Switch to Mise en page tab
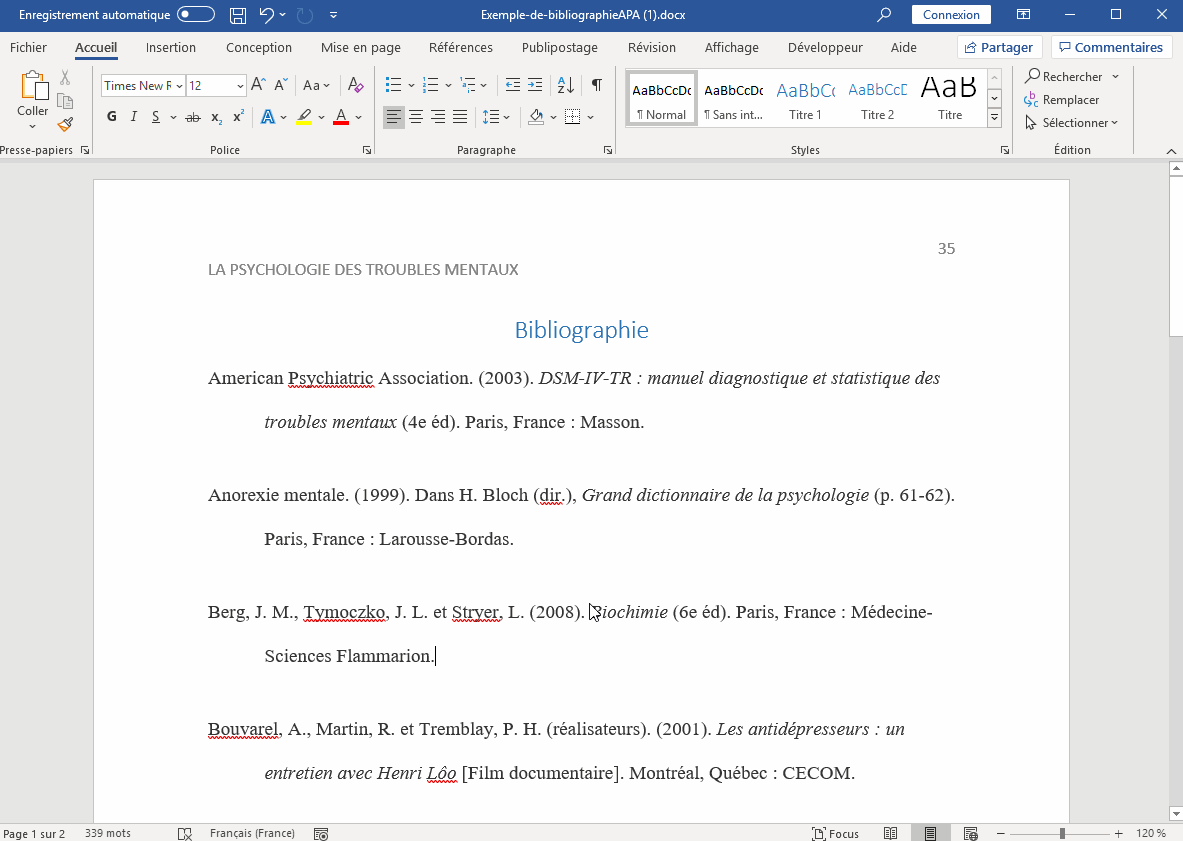Viewport: 1183px width, 841px height. (361, 47)
